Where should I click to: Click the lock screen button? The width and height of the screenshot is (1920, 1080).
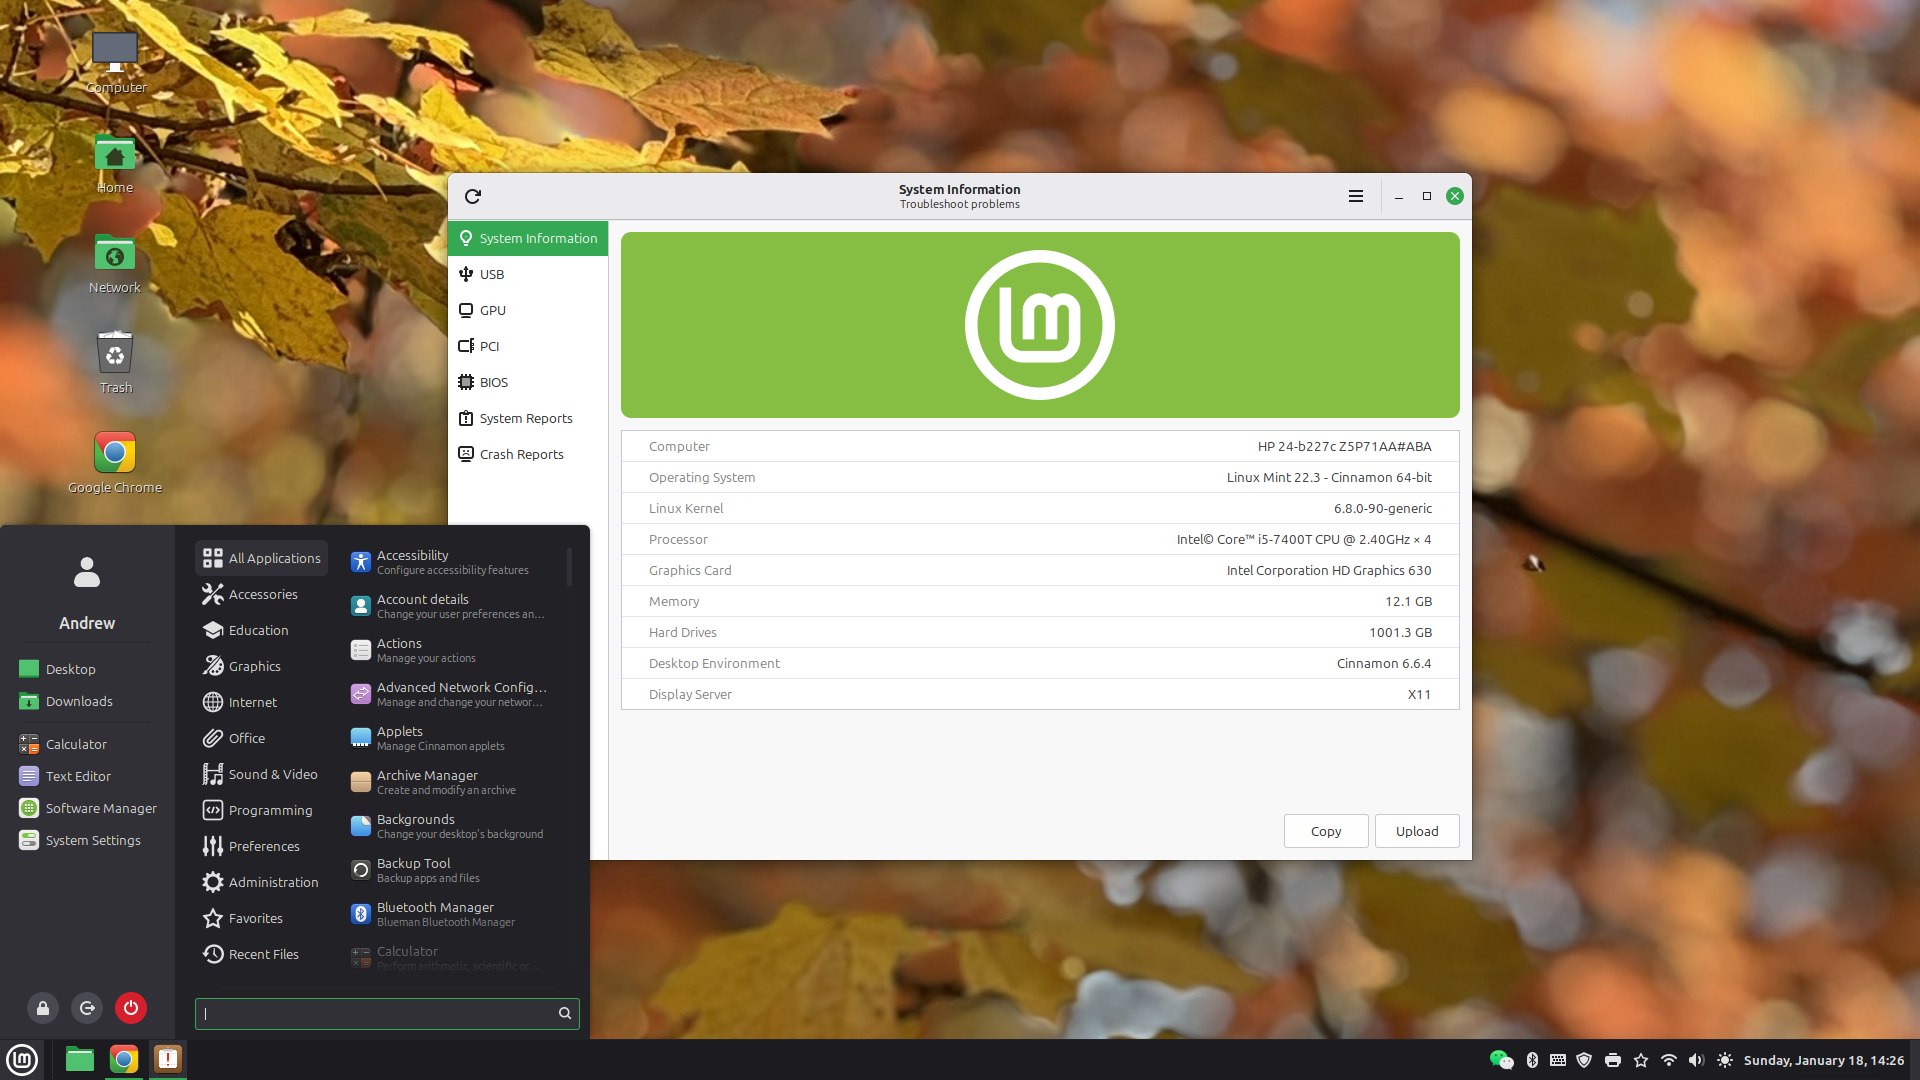click(x=43, y=1008)
